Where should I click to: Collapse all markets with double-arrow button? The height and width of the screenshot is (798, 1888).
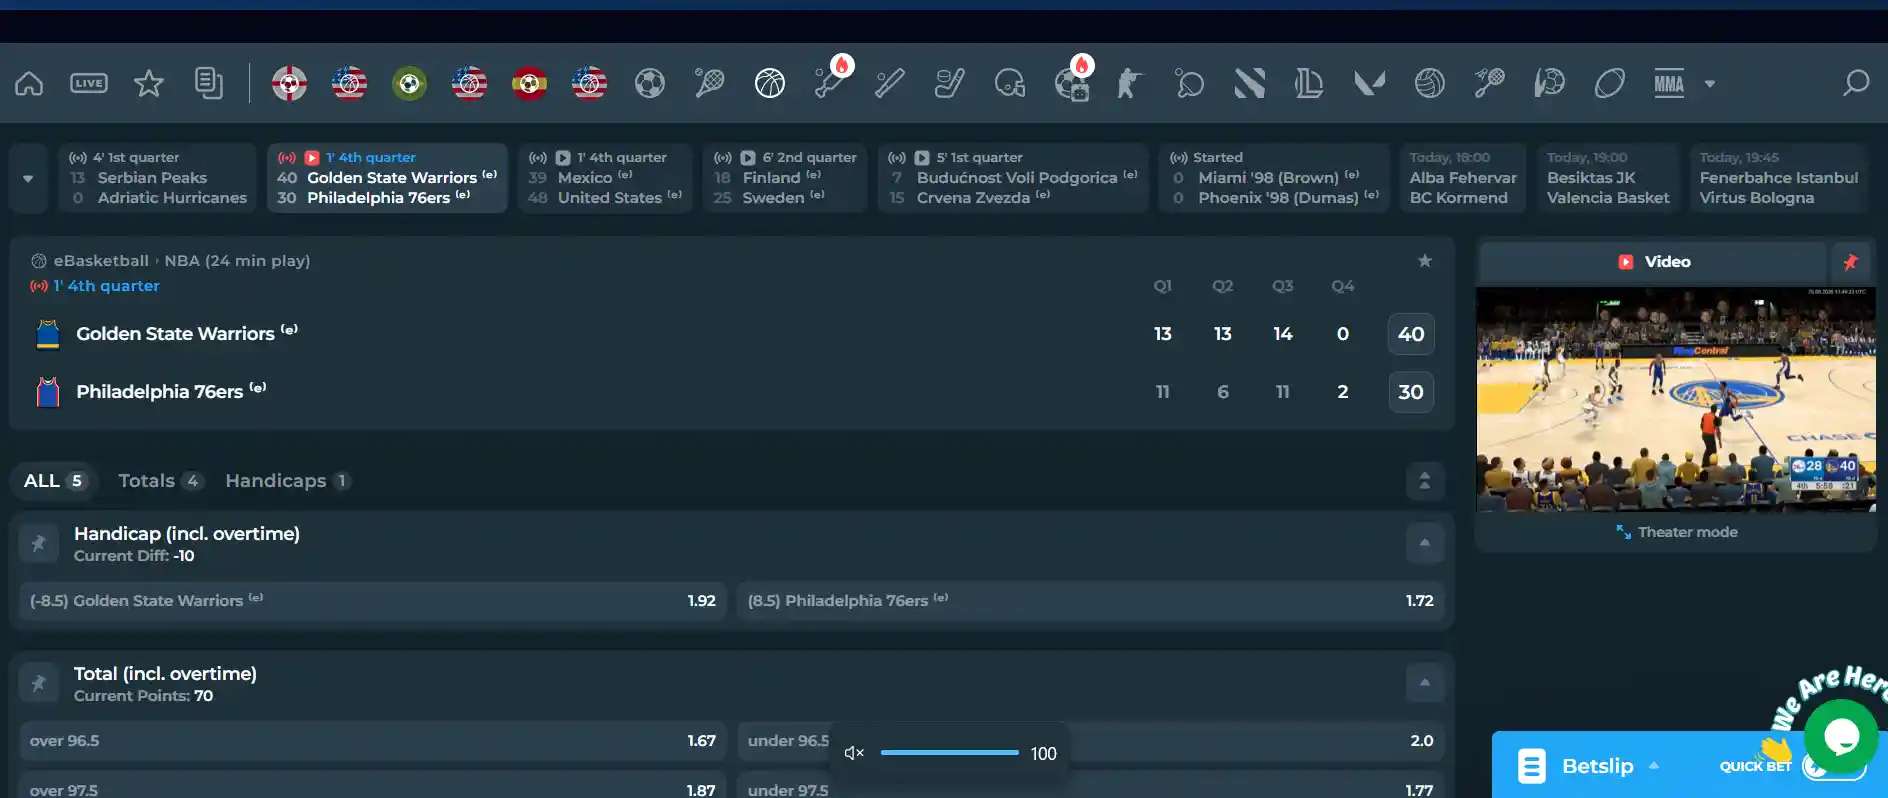[x=1425, y=481]
